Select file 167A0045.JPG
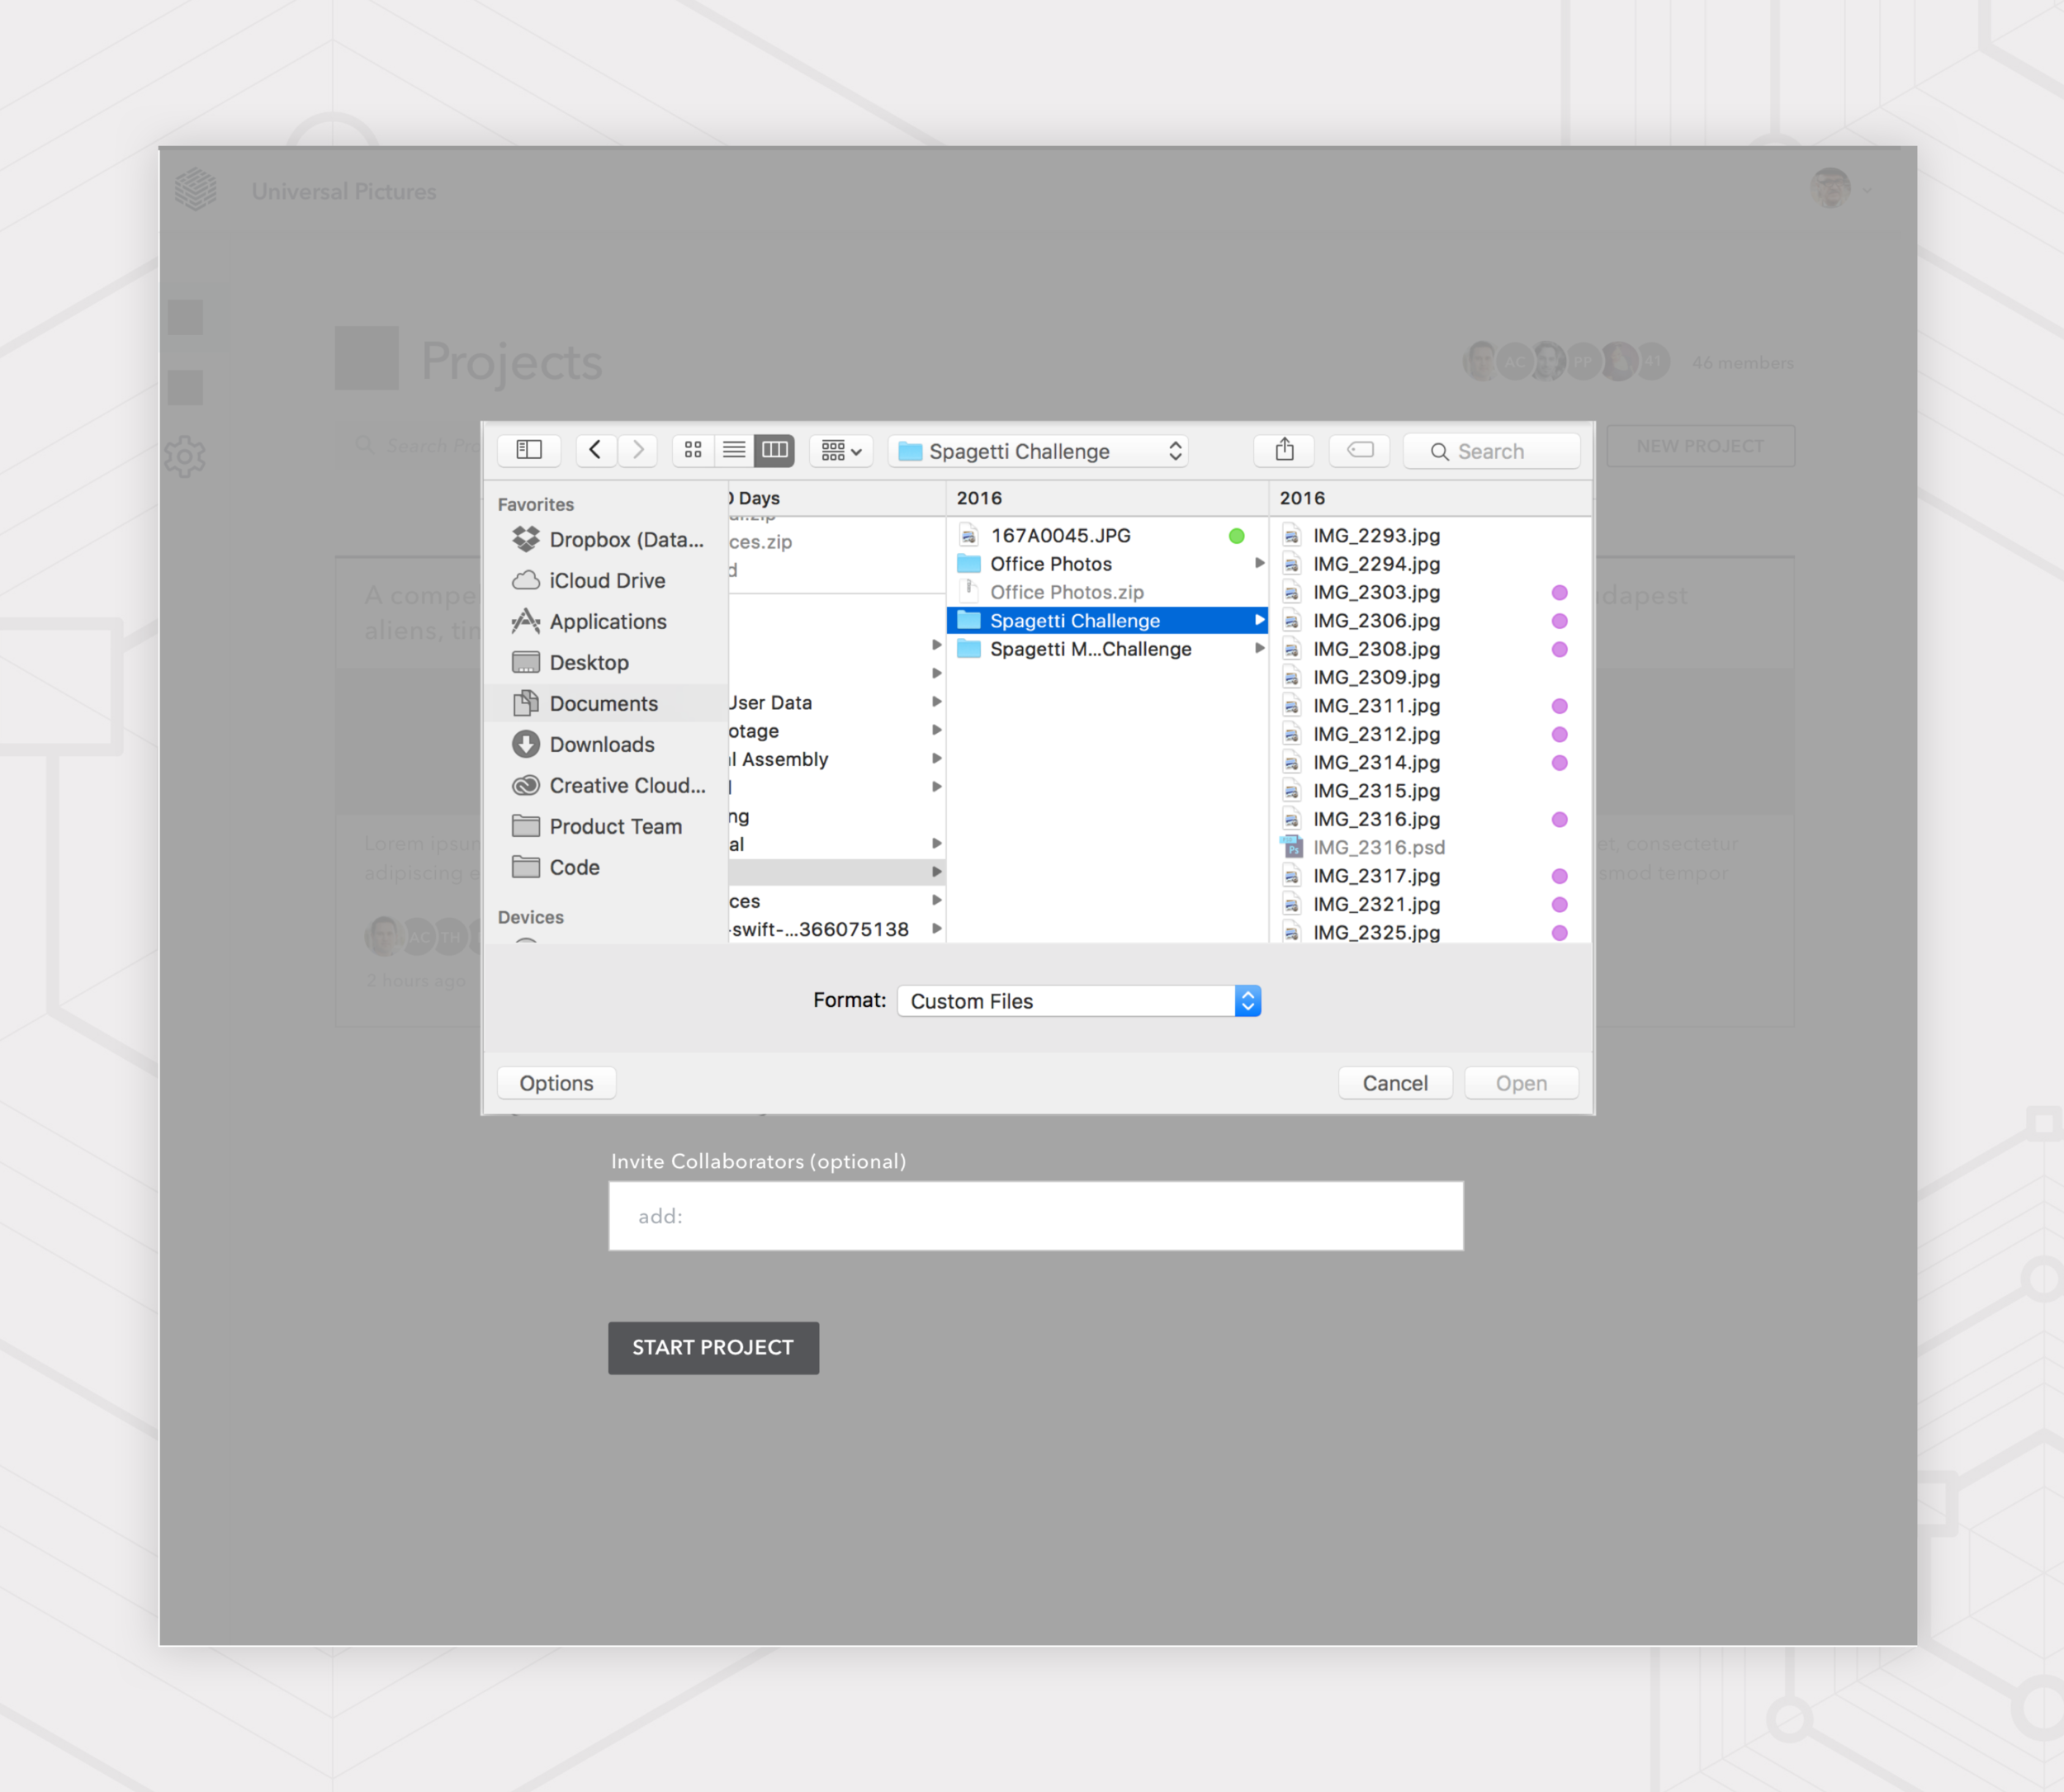 [x=1107, y=535]
